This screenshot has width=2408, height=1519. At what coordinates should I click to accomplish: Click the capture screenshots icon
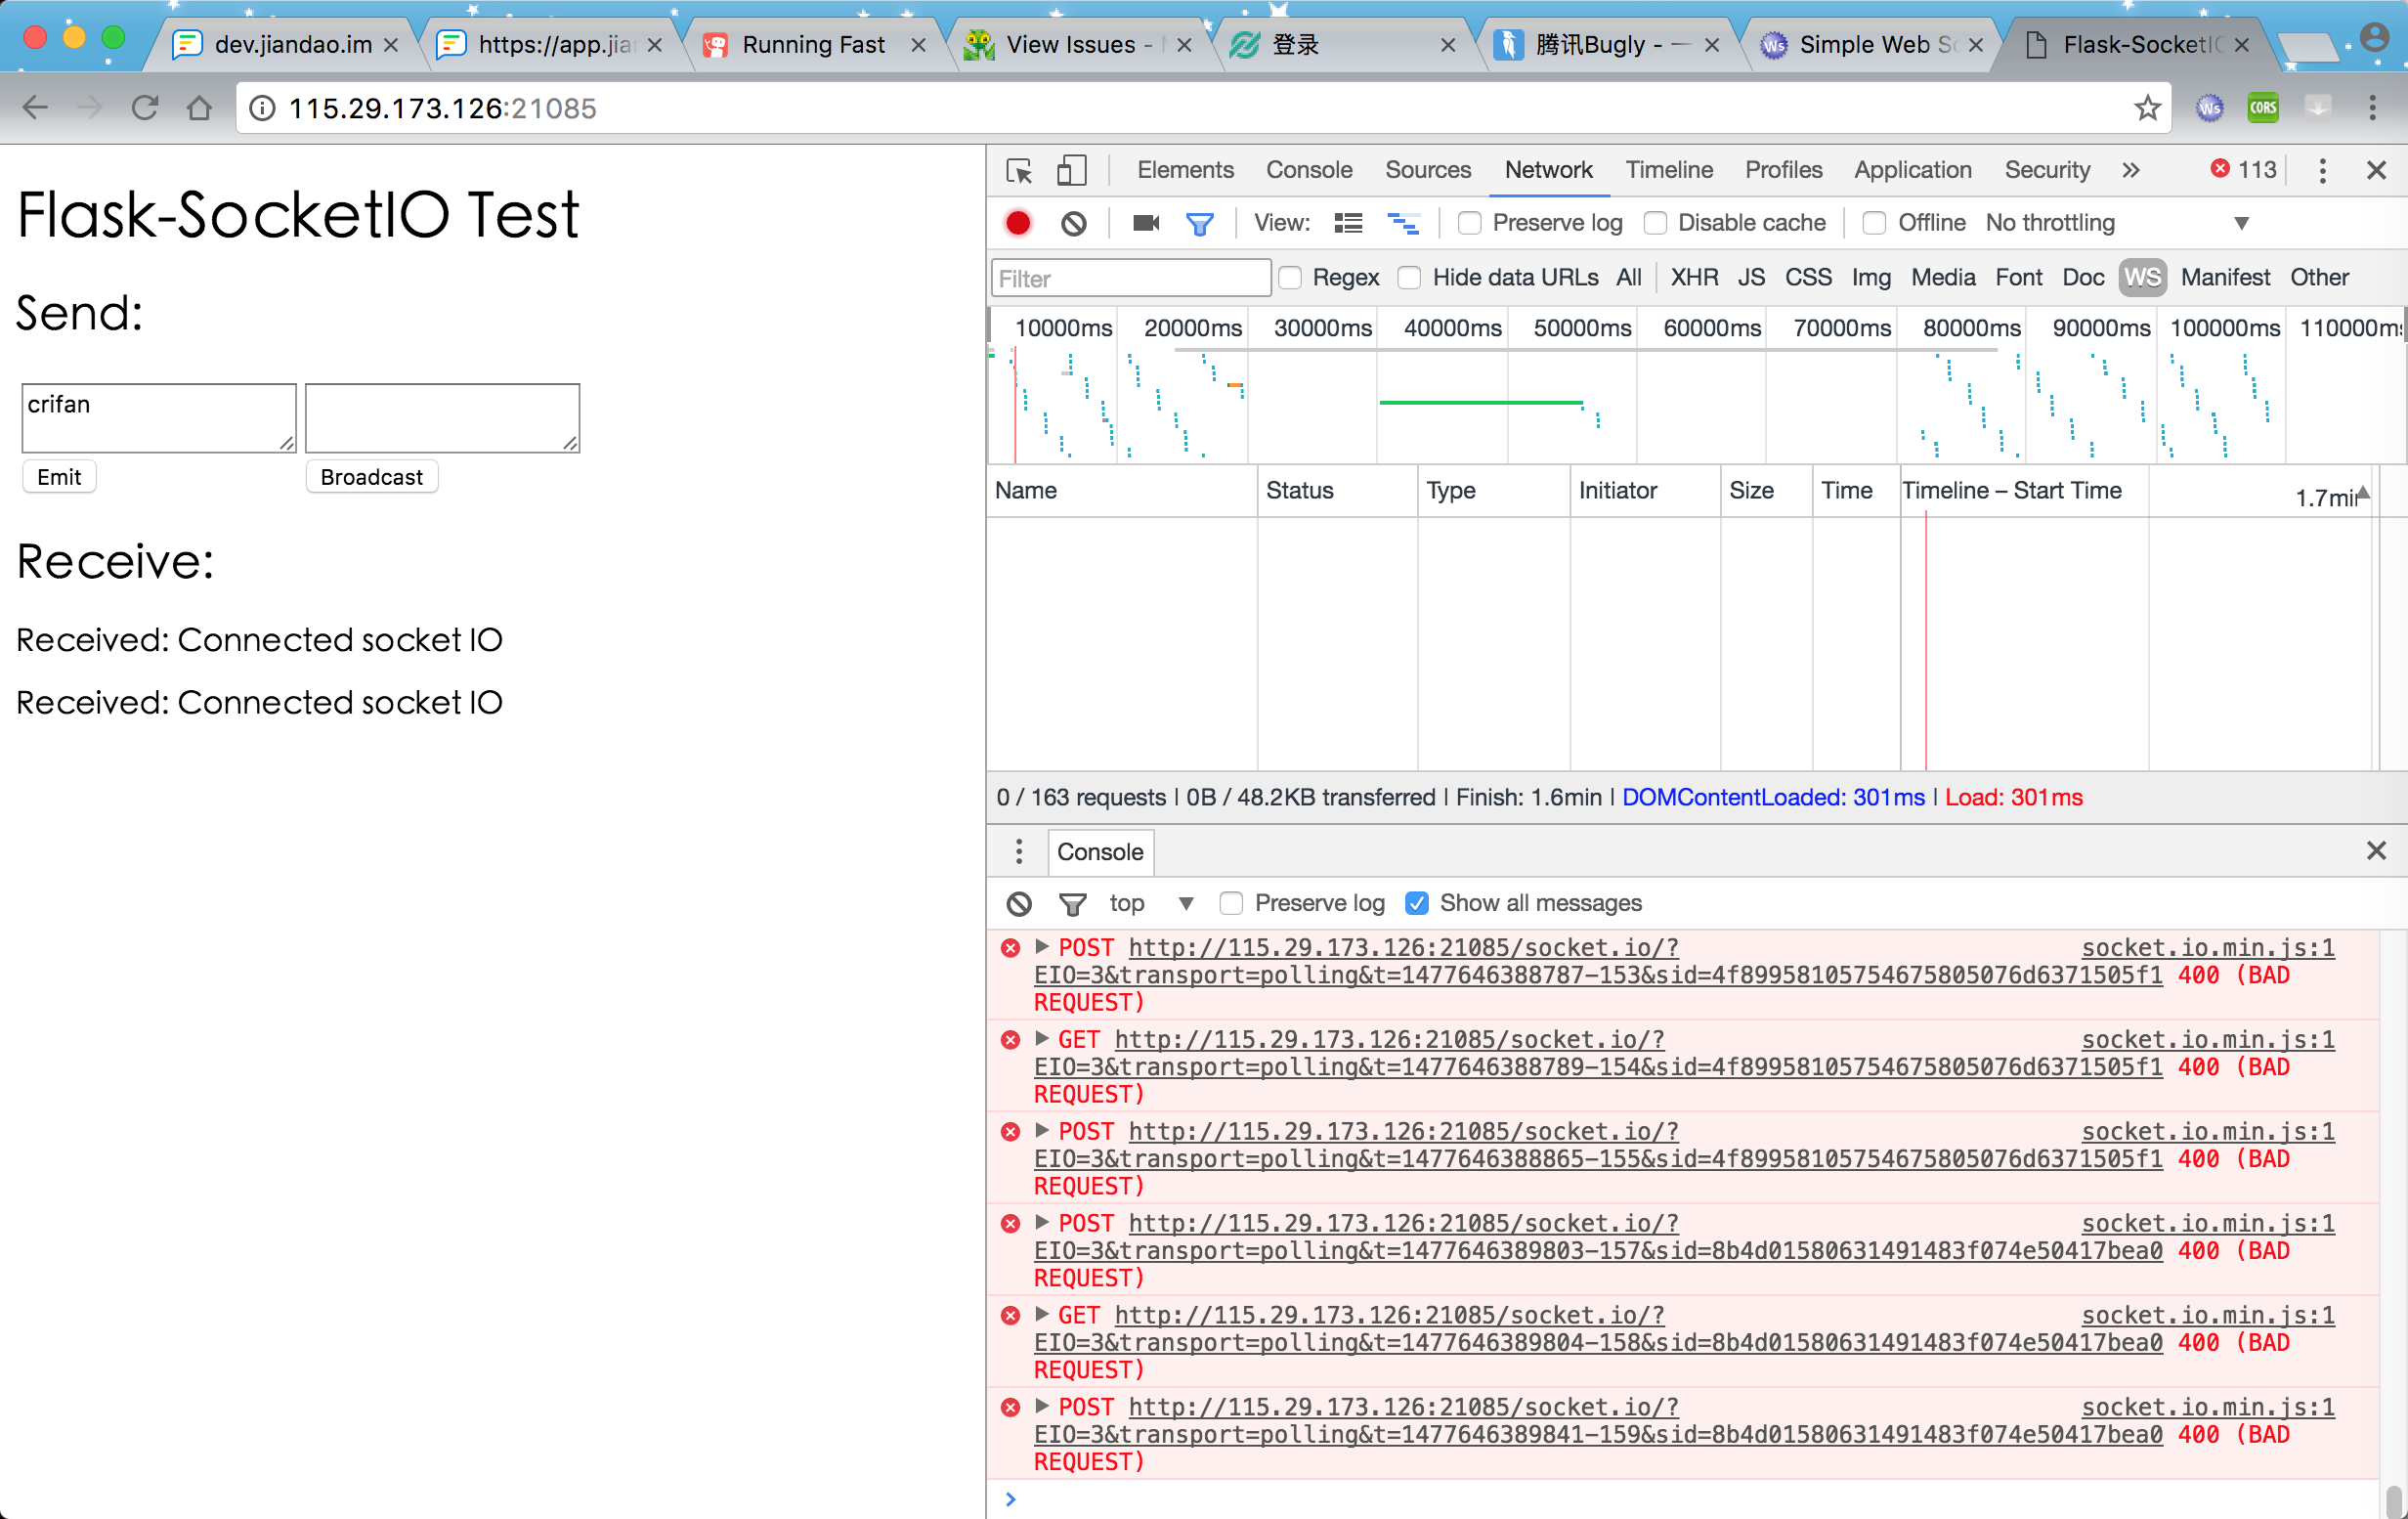[1147, 222]
